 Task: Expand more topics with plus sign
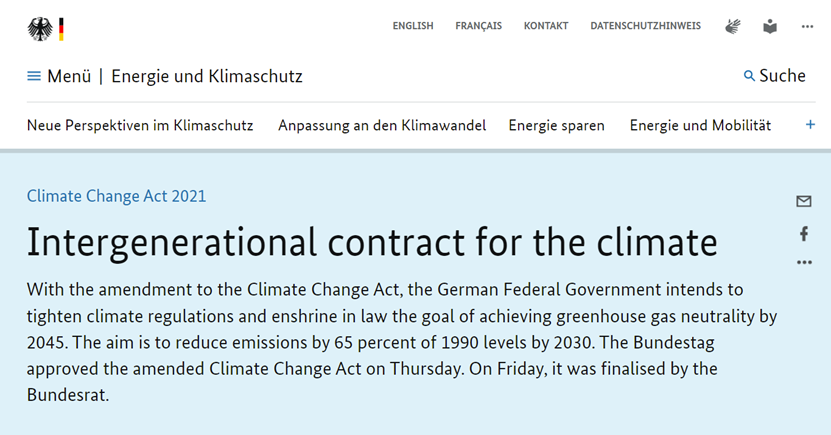[x=811, y=125]
